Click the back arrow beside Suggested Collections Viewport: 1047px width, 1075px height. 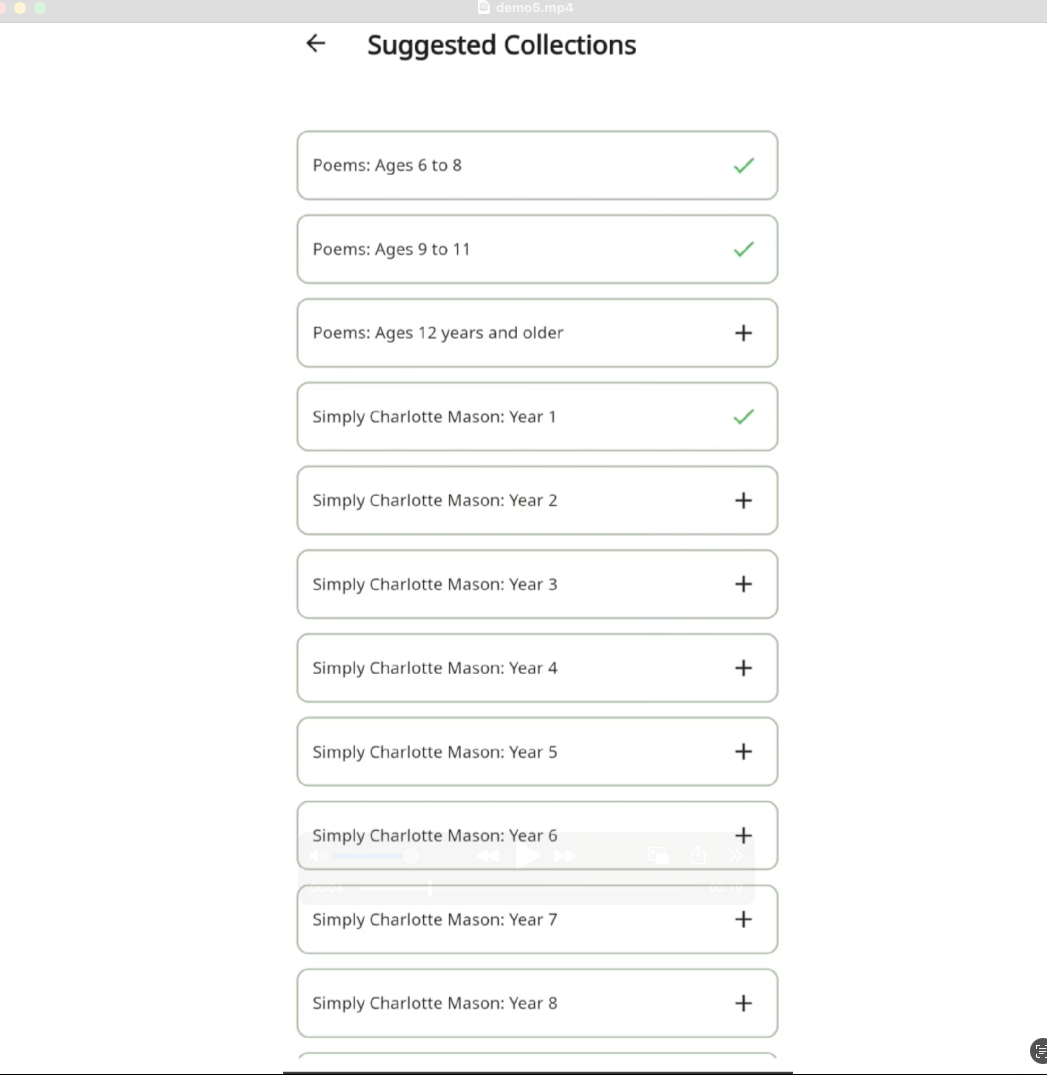(316, 43)
